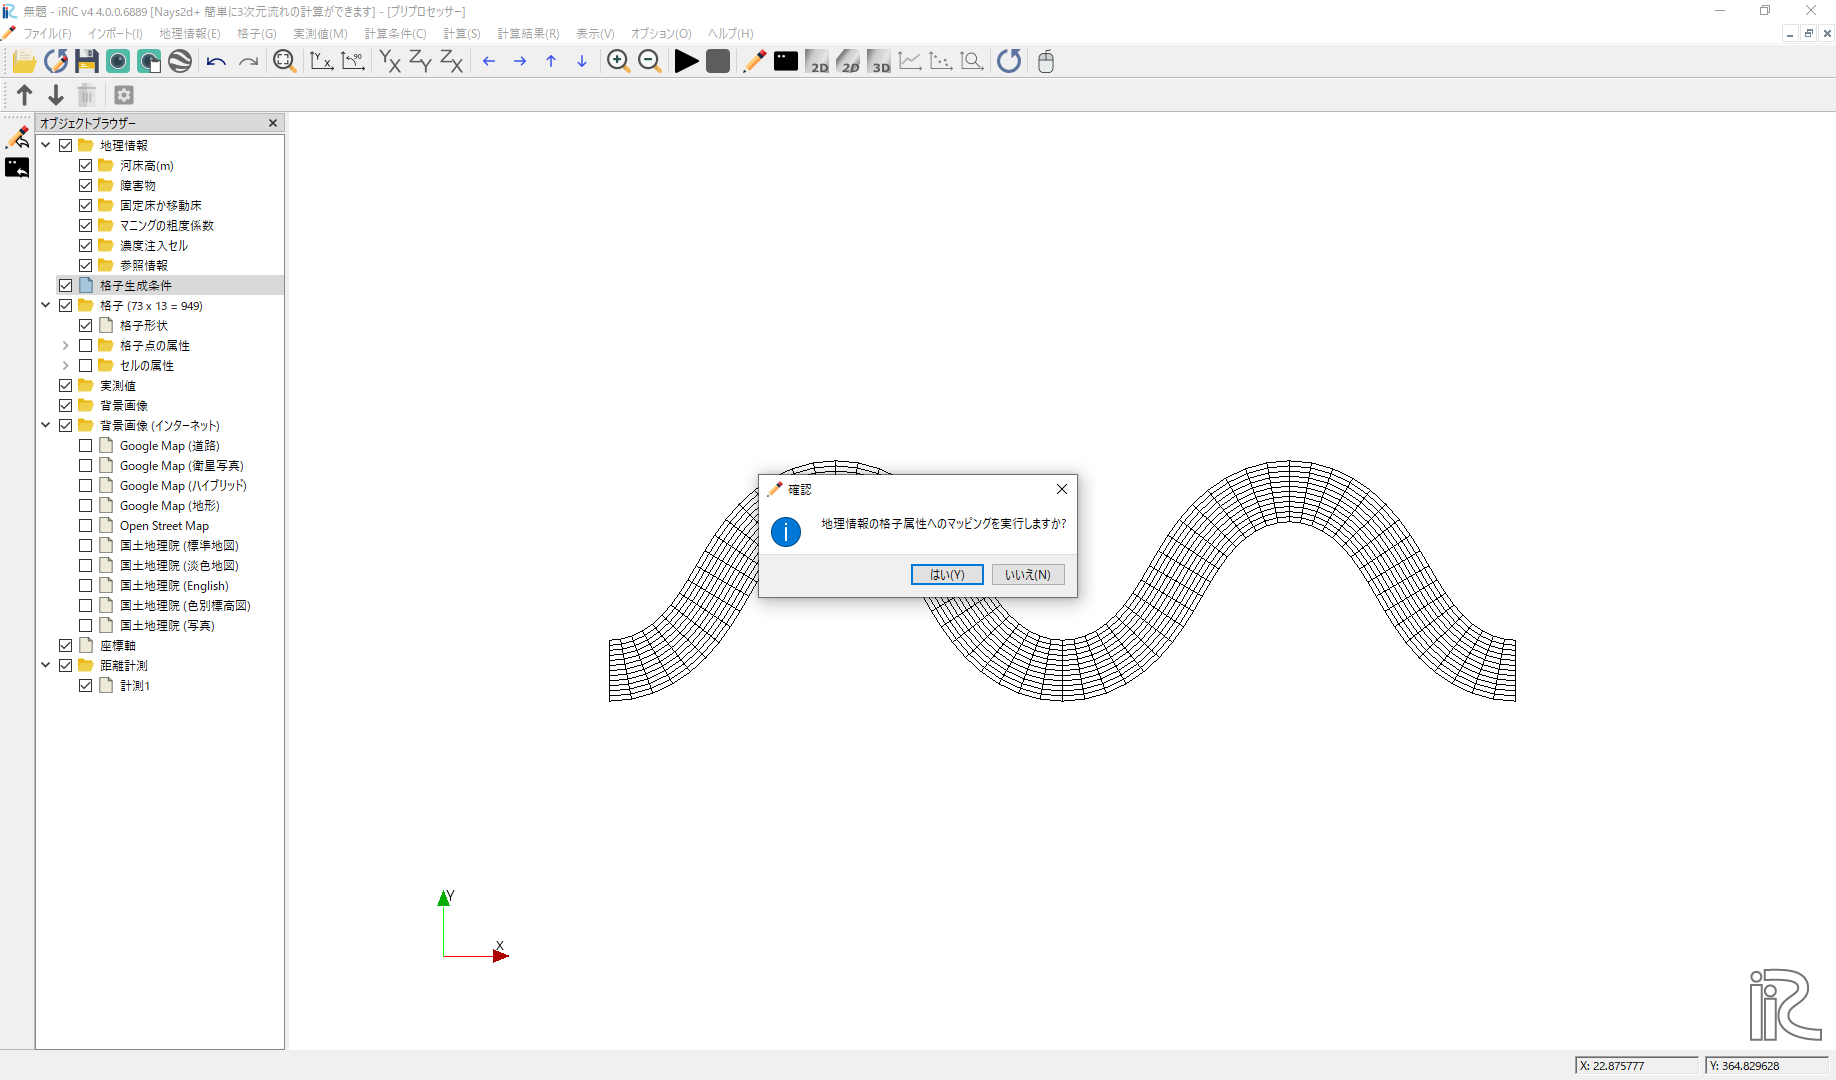This screenshot has width=1836, height=1080.
Task: Undo the last action
Action: click(216, 61)
